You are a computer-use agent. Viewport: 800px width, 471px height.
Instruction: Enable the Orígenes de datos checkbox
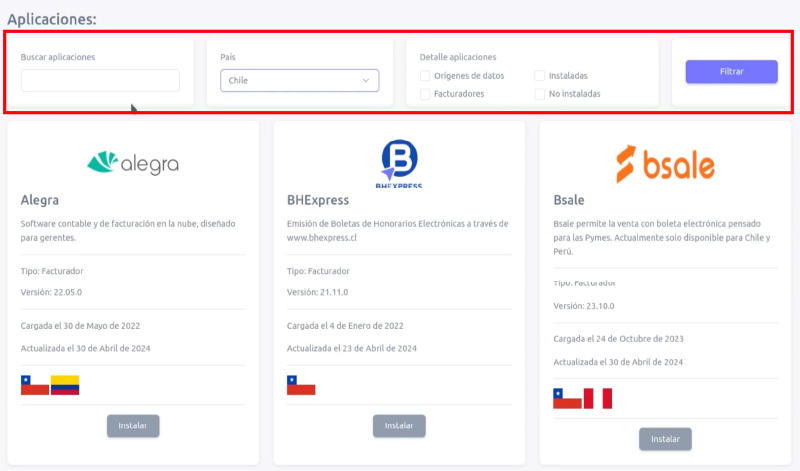click(x=424, y=76)
